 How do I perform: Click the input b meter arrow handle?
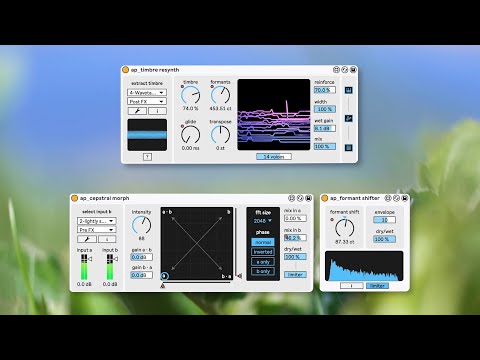[x=115, y=259]
